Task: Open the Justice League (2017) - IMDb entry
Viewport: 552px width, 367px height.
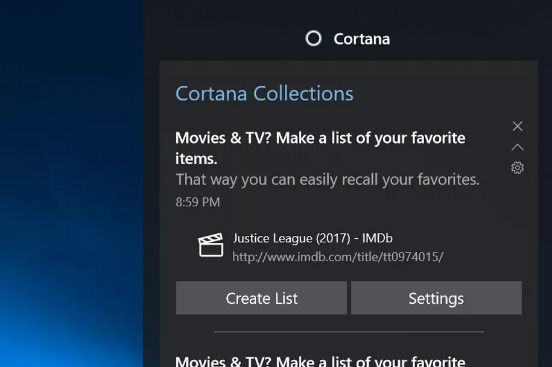Action: (x=313, y=238)
